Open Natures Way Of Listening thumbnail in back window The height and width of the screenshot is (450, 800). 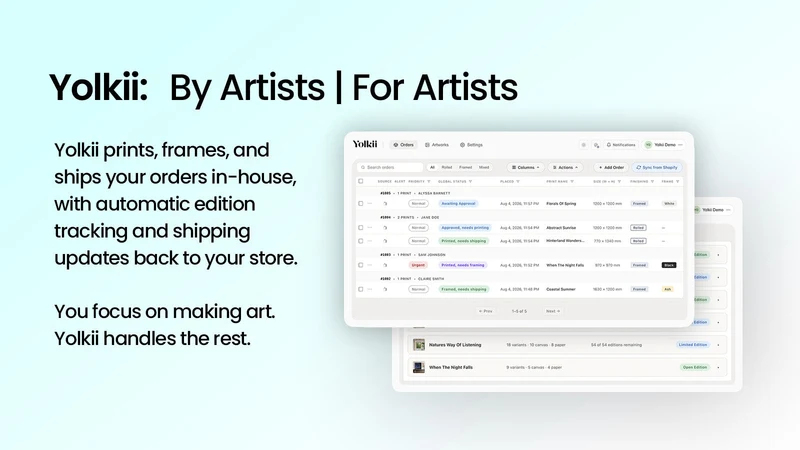[419, 345]
